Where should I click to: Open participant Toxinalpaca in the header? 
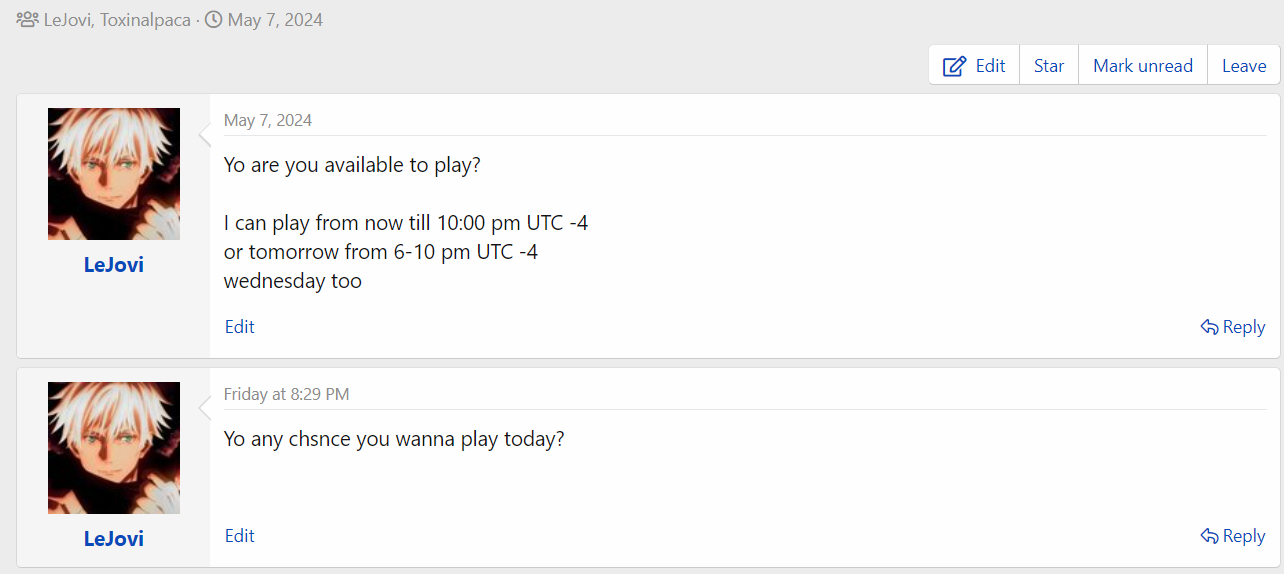[146, 19]
